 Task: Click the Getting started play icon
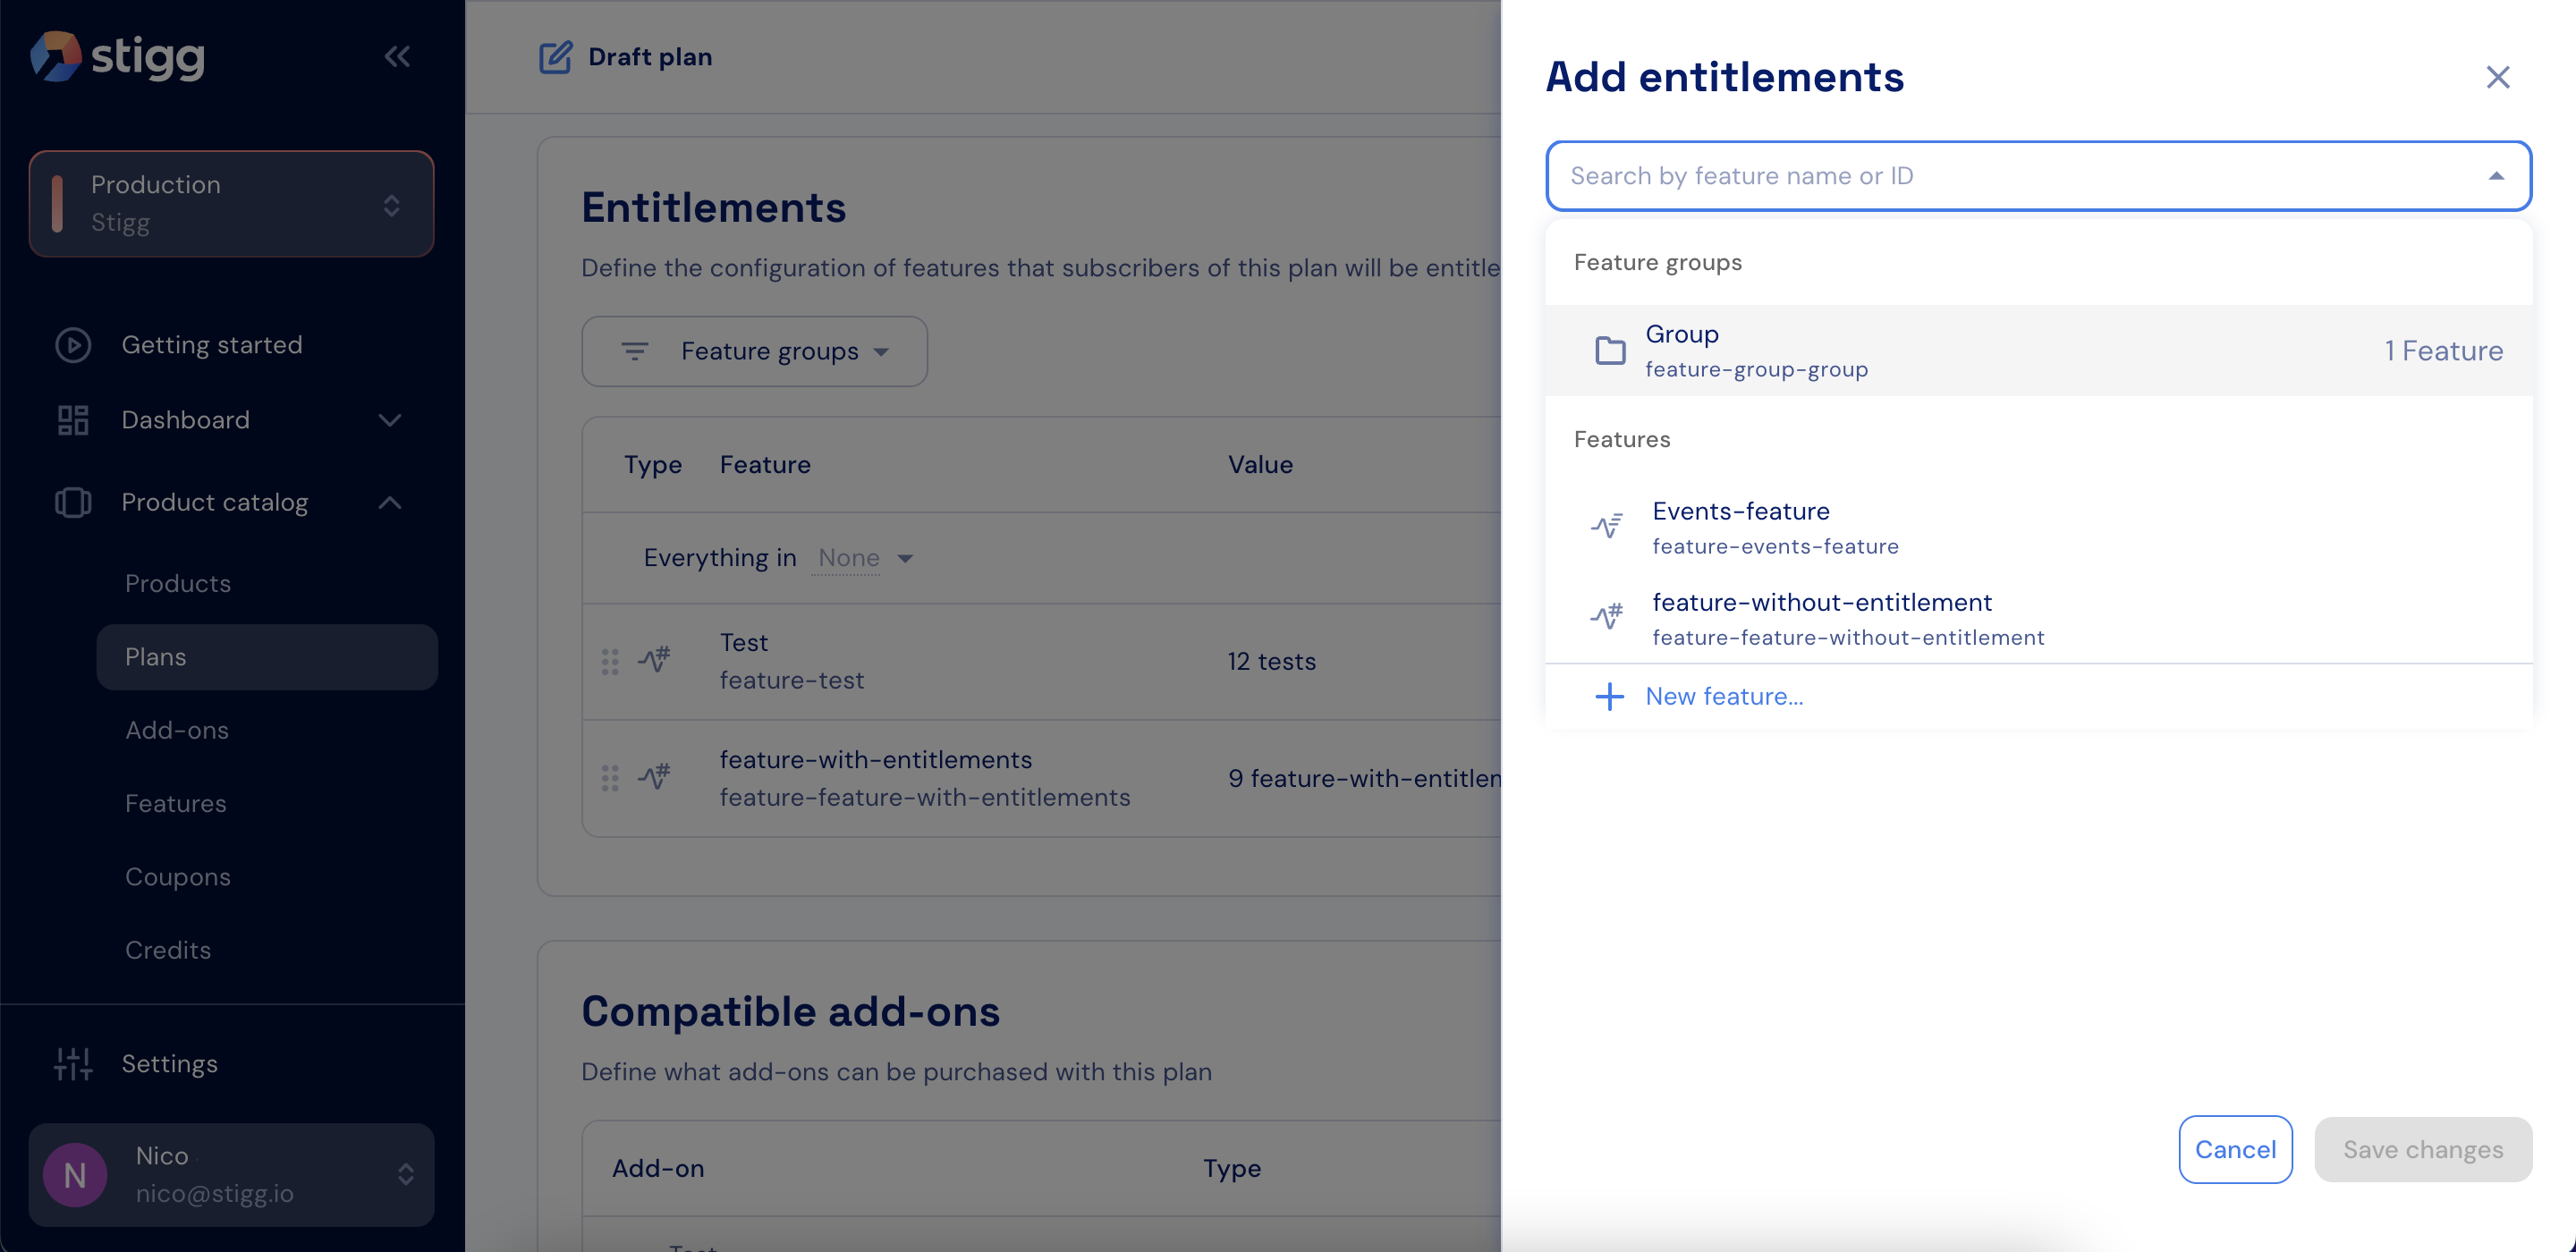coord(73,345)
